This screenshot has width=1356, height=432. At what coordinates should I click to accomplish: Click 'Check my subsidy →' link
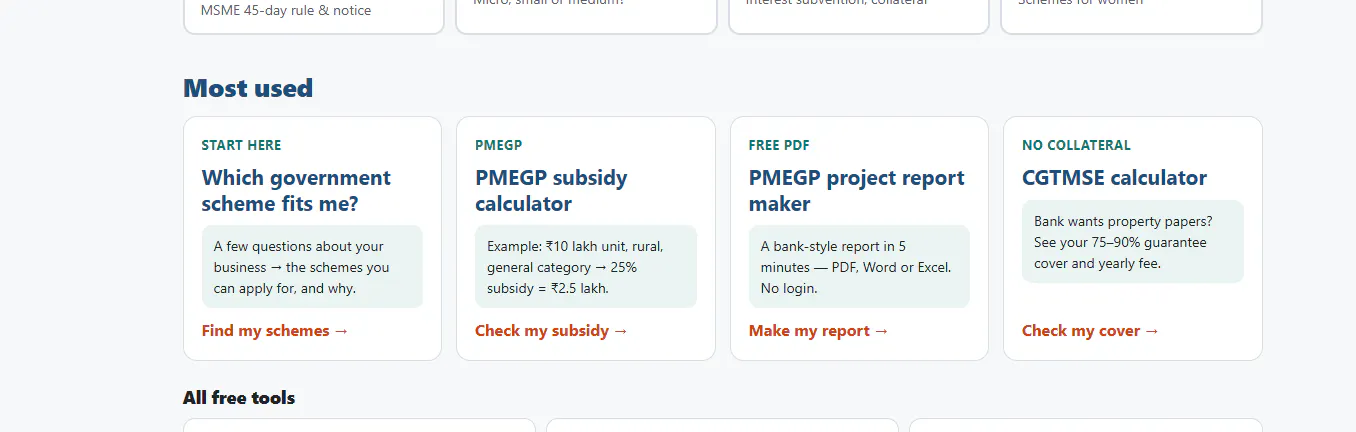551,331
